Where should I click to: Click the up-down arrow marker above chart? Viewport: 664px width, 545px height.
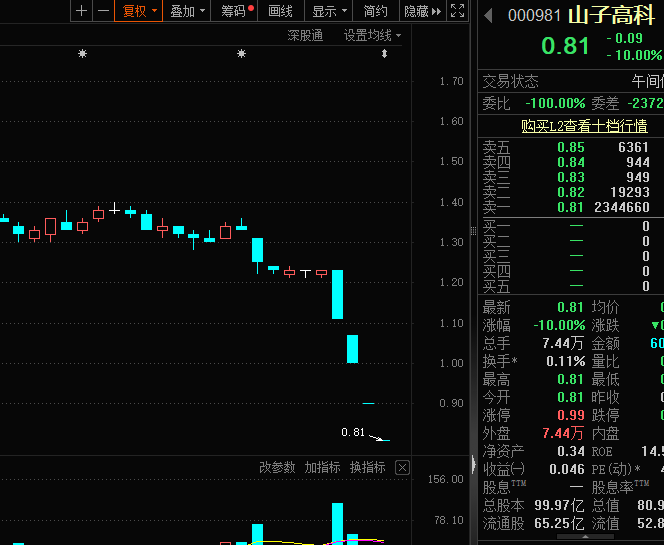(x=384, y=54)
